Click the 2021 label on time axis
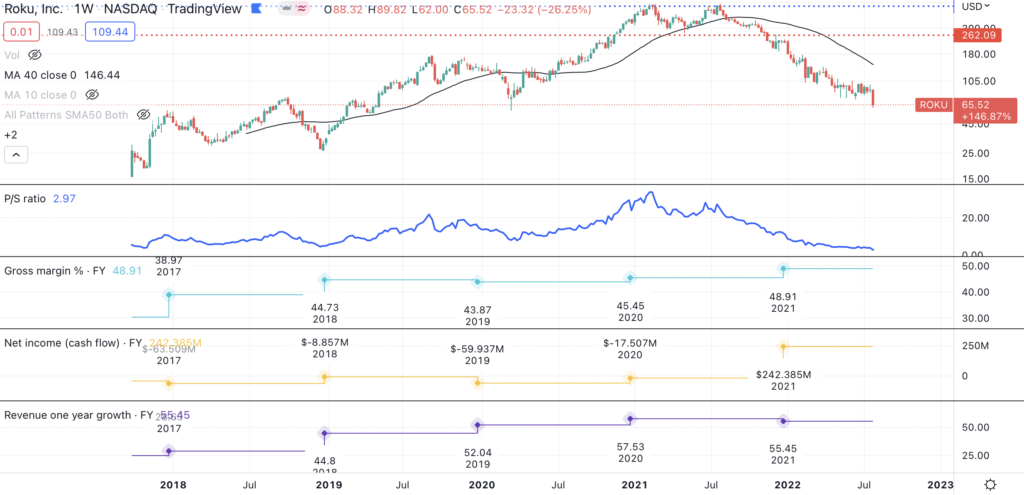 [634, 485]
